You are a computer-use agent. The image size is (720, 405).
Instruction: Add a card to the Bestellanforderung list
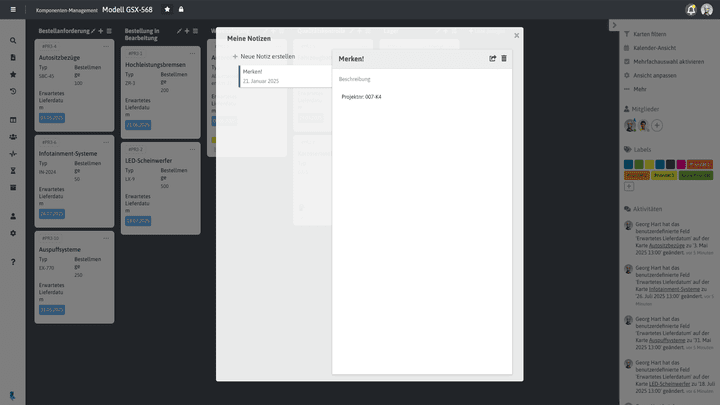tap(101, 31)
